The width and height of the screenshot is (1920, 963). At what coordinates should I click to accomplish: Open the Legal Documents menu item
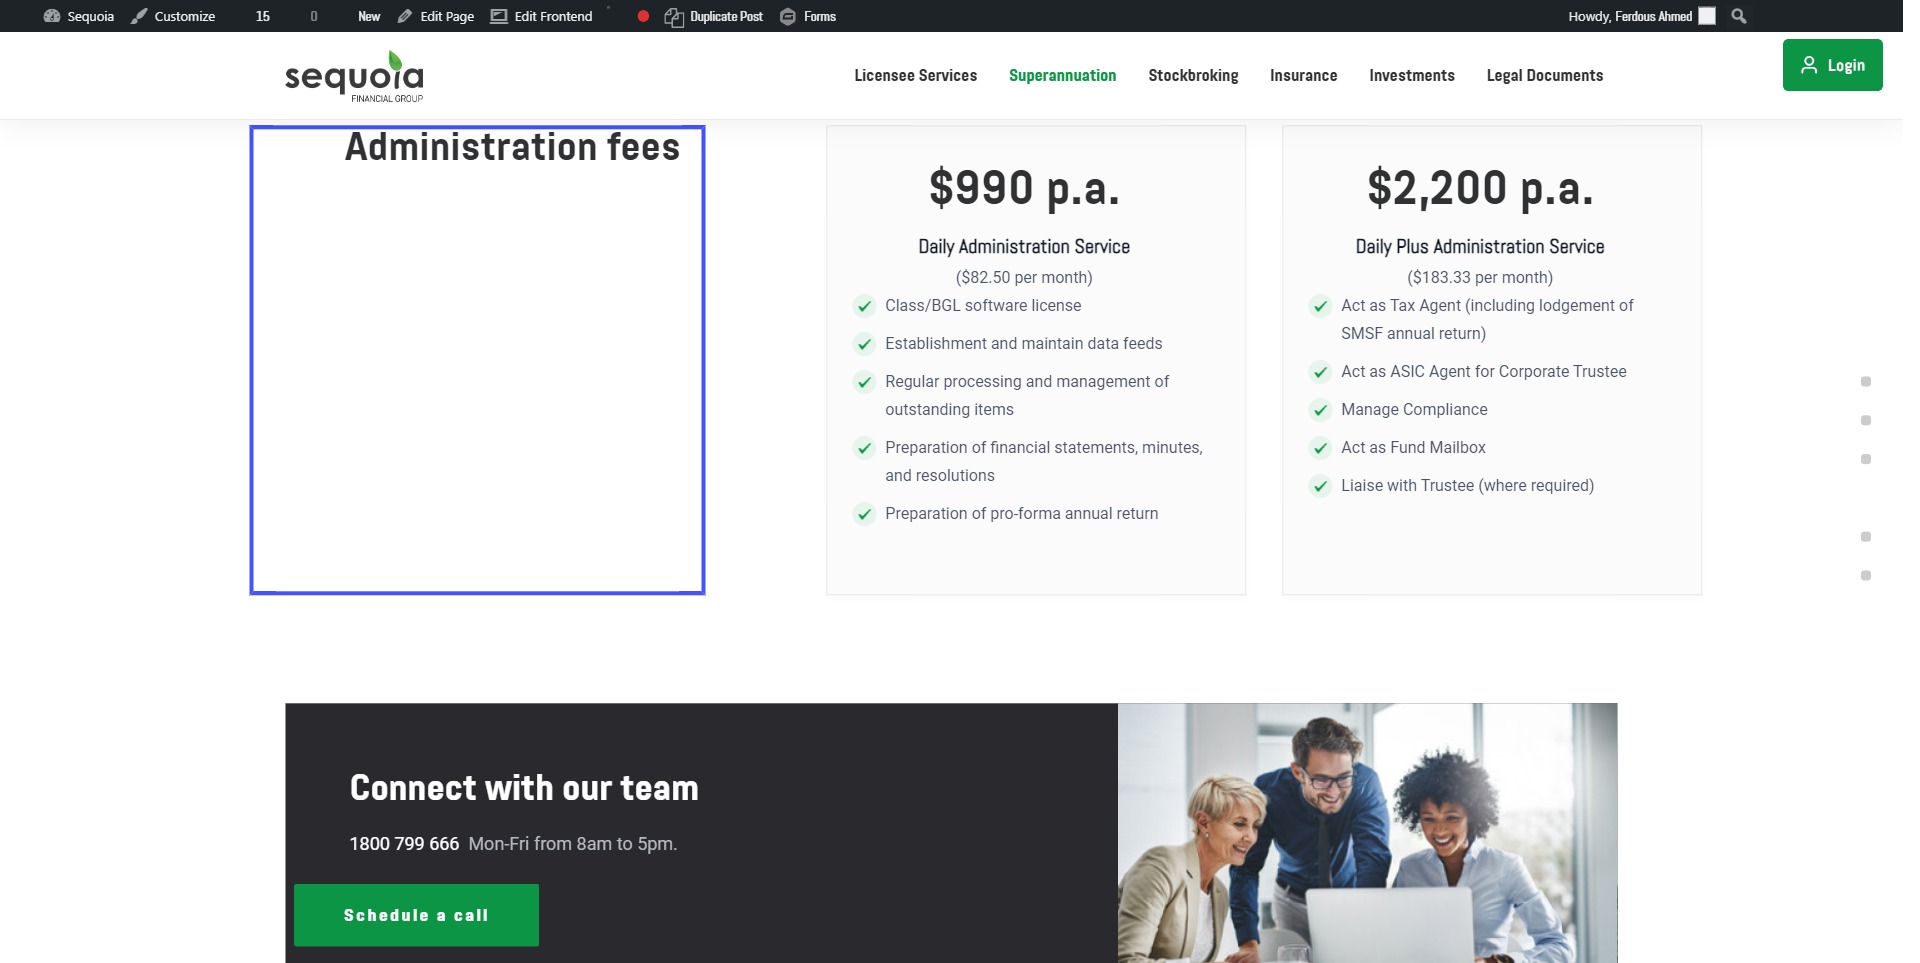click(1544, 75)
